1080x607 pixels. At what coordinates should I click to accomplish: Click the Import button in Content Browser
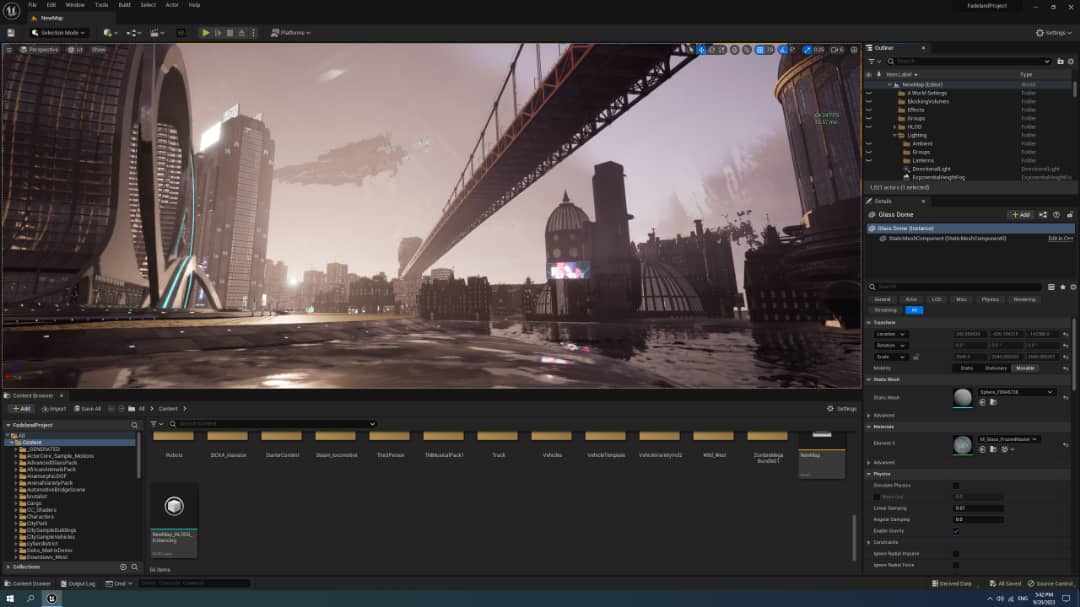pyautogui.click(x=54, y=409)
